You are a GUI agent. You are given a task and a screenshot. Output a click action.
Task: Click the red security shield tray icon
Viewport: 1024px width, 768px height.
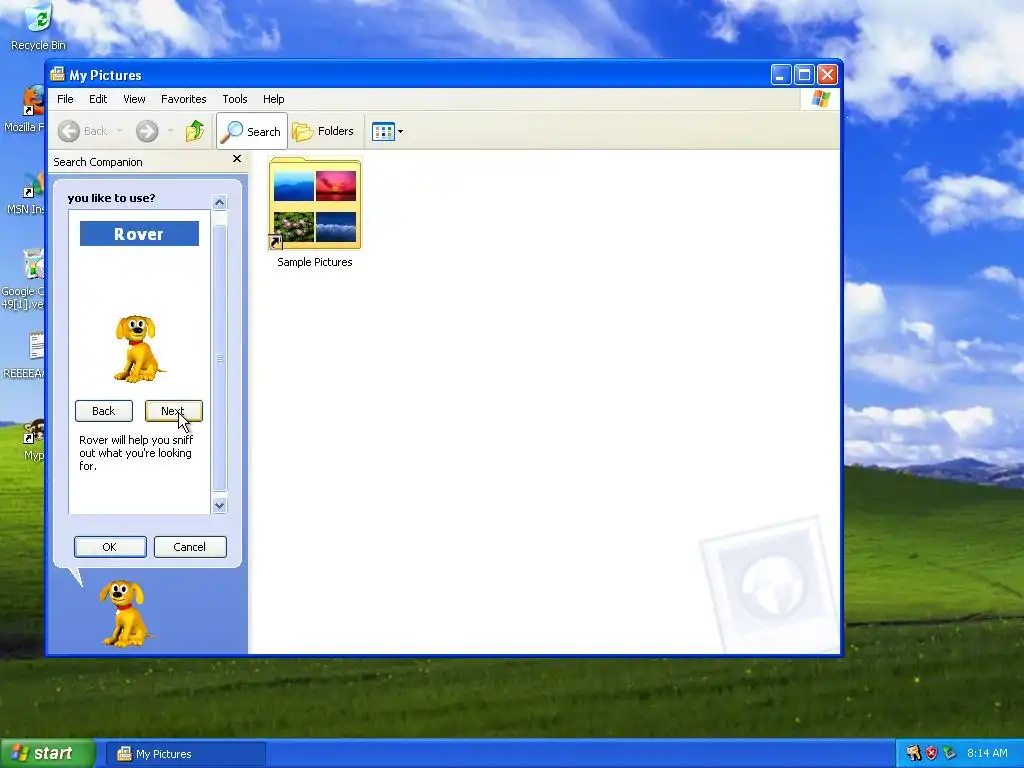click(931, 753)
